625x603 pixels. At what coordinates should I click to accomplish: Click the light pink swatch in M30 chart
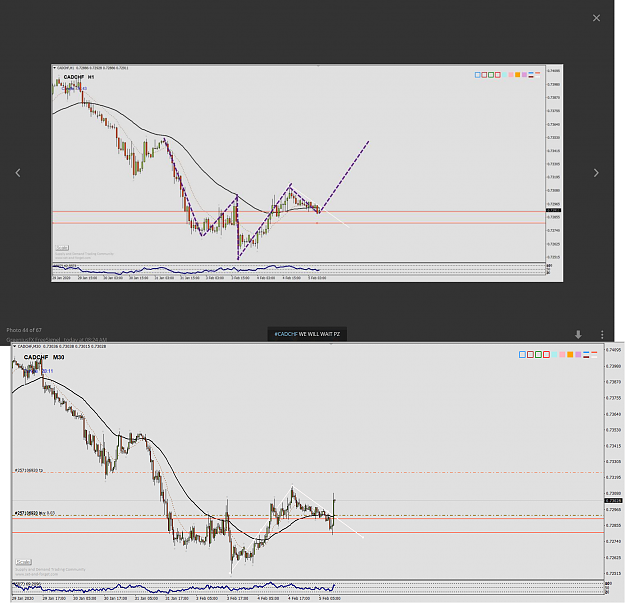tap(562, 354)
